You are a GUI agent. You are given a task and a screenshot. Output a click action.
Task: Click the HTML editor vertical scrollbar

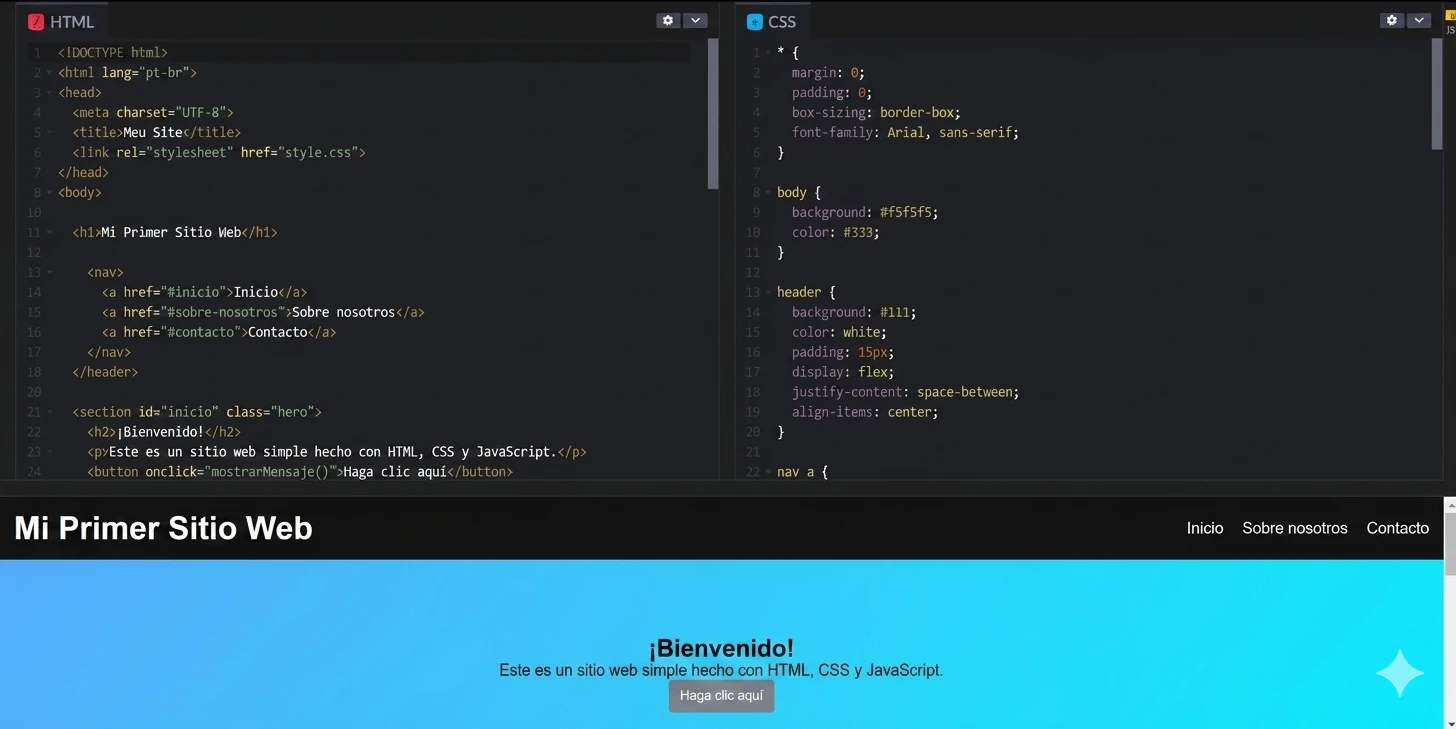click(x=713, y=114)
